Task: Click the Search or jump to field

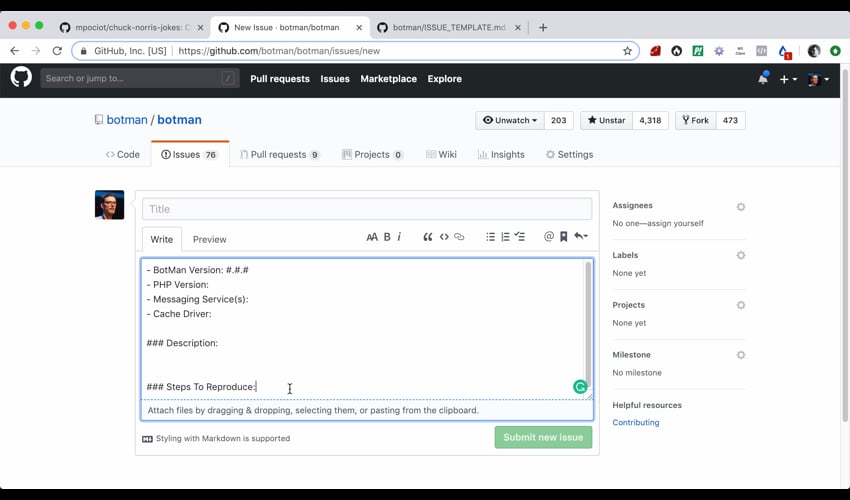Action: click(x=139, y=79)
